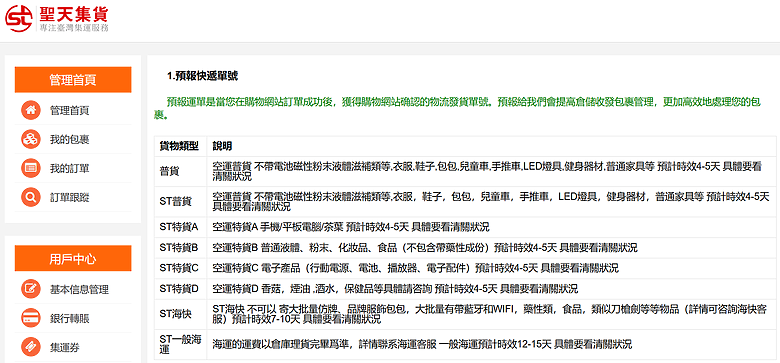Select the ST特貨A cargo type cell
780x363 pixels.
(180, 227)
